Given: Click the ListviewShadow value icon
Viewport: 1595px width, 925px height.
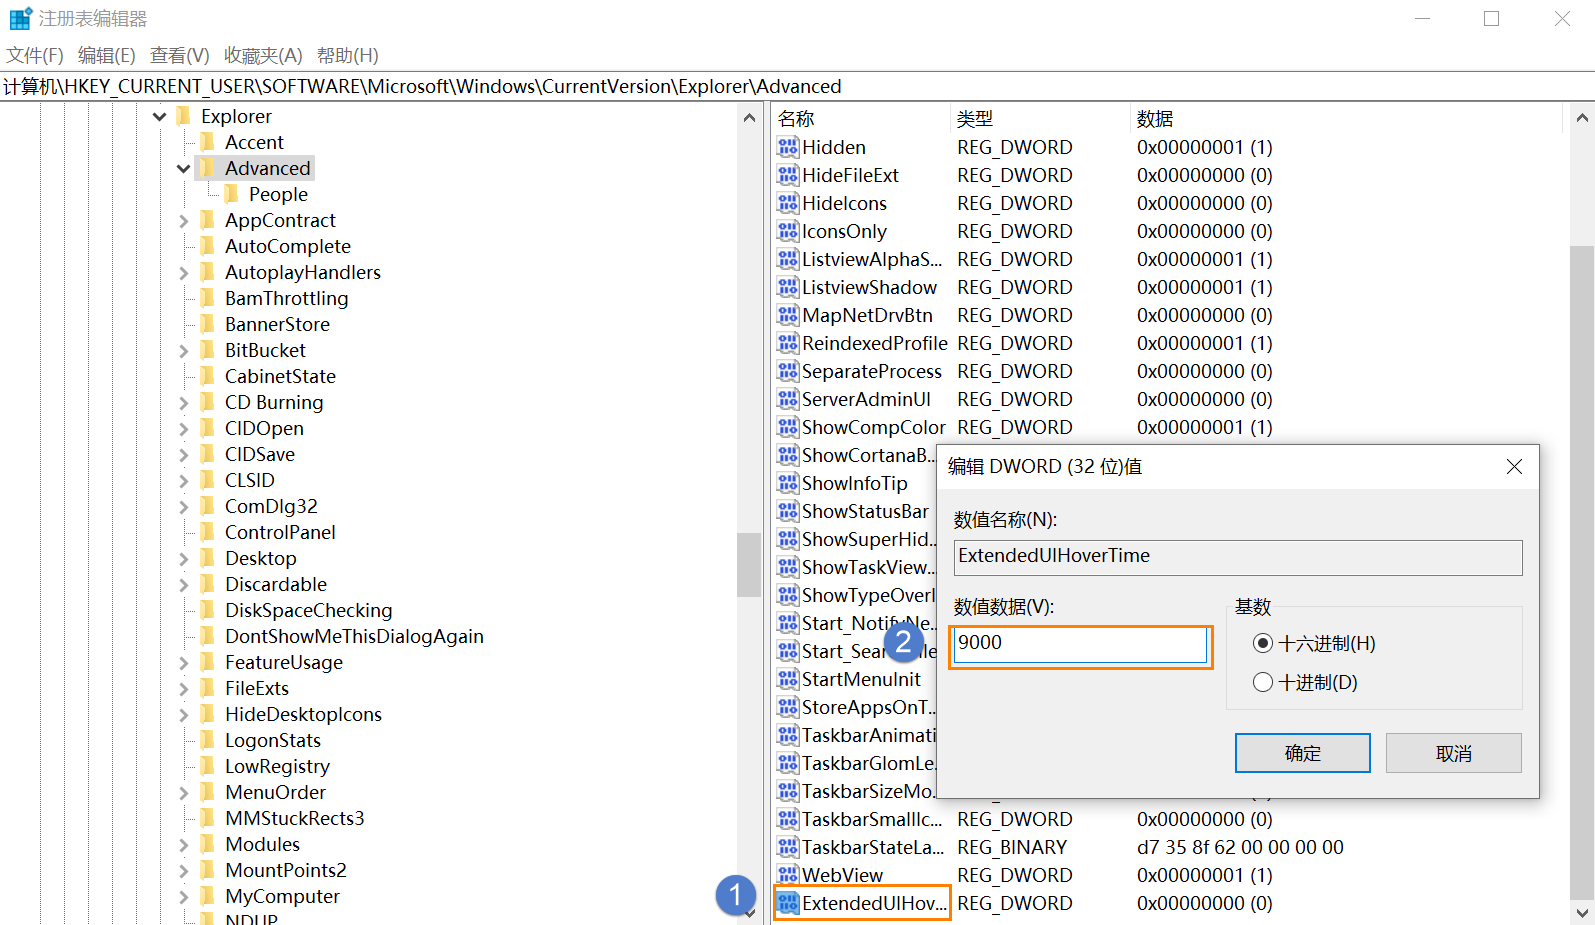Looking at the screenshot, I should (x=788, y=288).
